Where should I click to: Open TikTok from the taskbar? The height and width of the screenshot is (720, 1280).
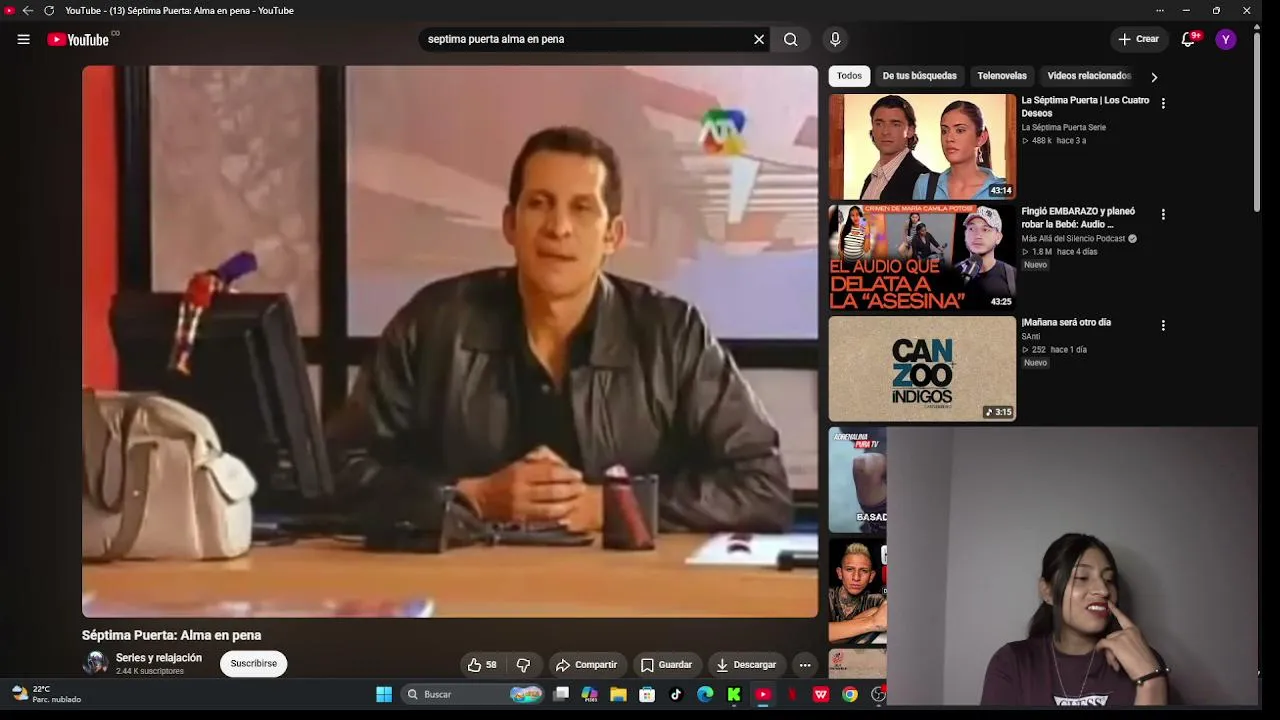pos(676,694)
